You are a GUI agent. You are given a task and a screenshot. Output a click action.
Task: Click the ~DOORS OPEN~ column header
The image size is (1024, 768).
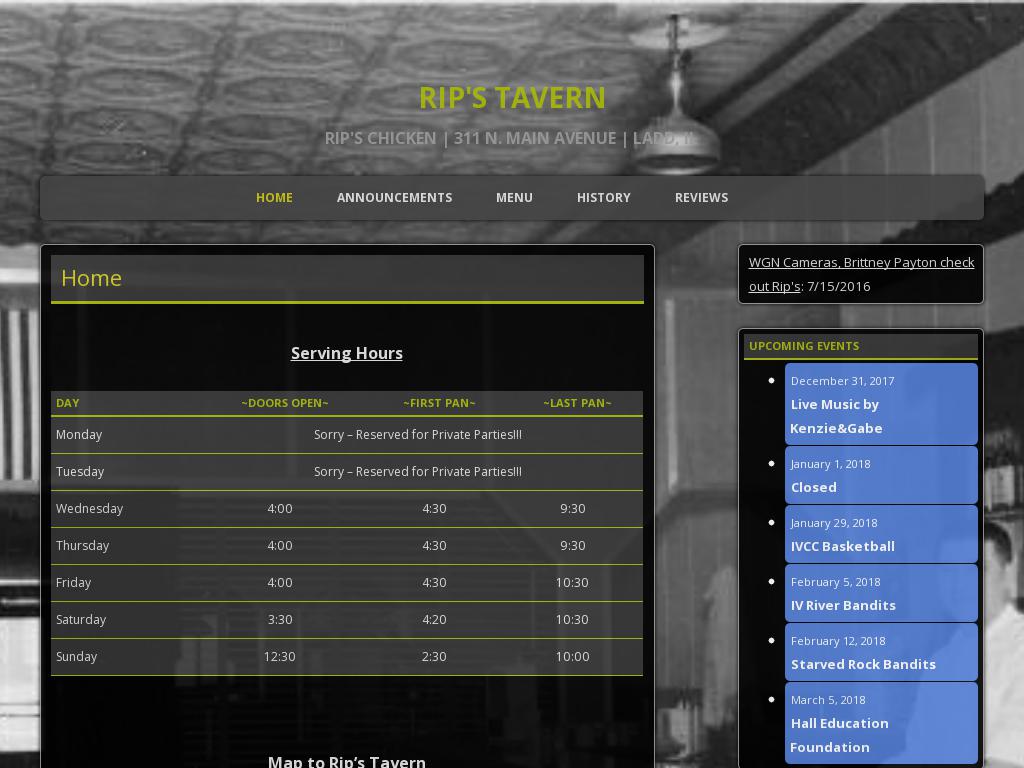(x=285, y=403)
